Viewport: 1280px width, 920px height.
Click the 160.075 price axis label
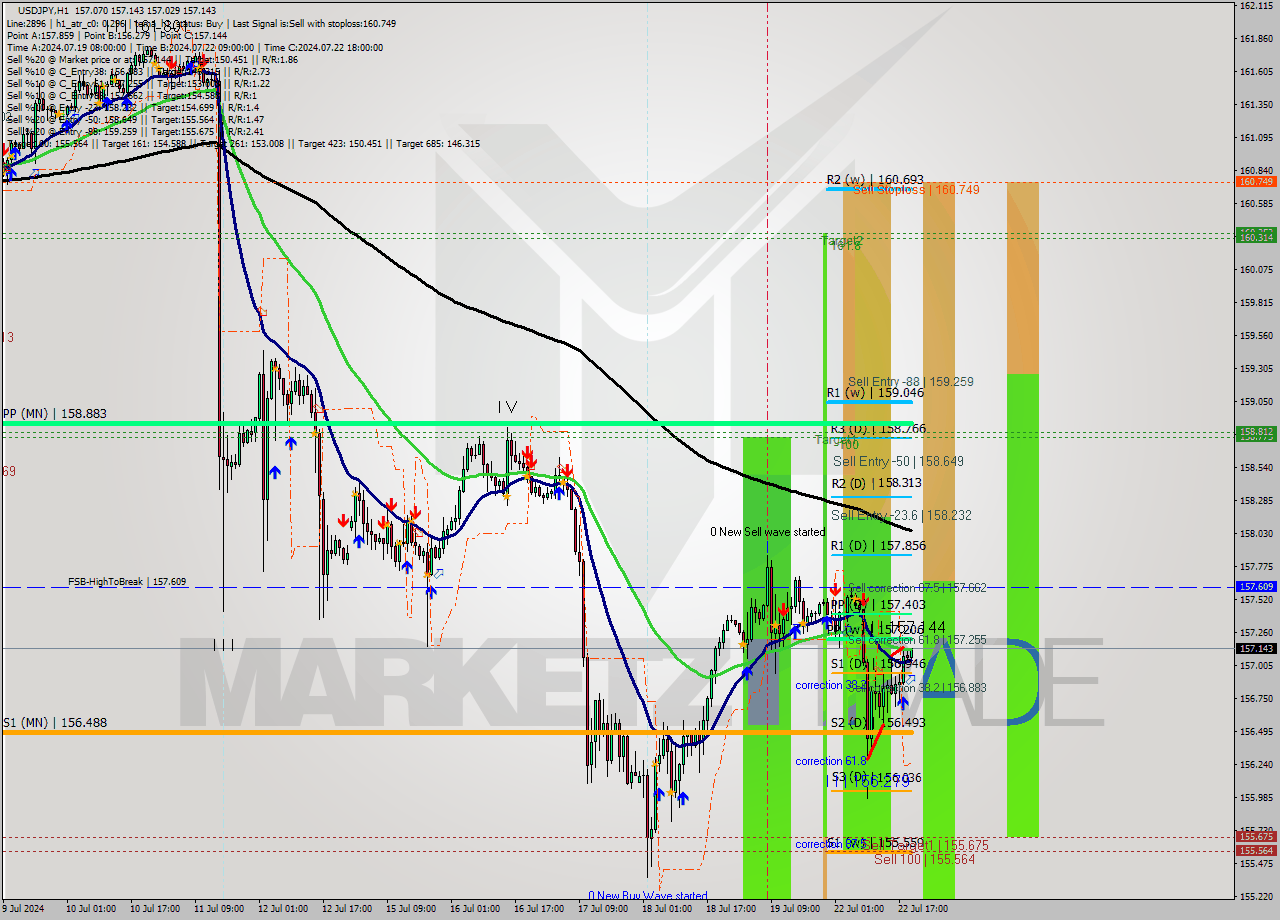click(1256, 269)
